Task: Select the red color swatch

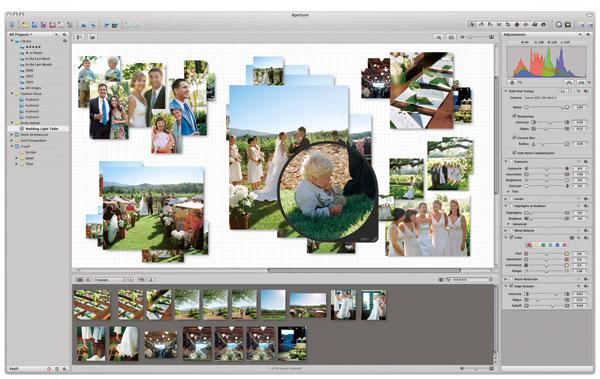Action: [529, 245]
